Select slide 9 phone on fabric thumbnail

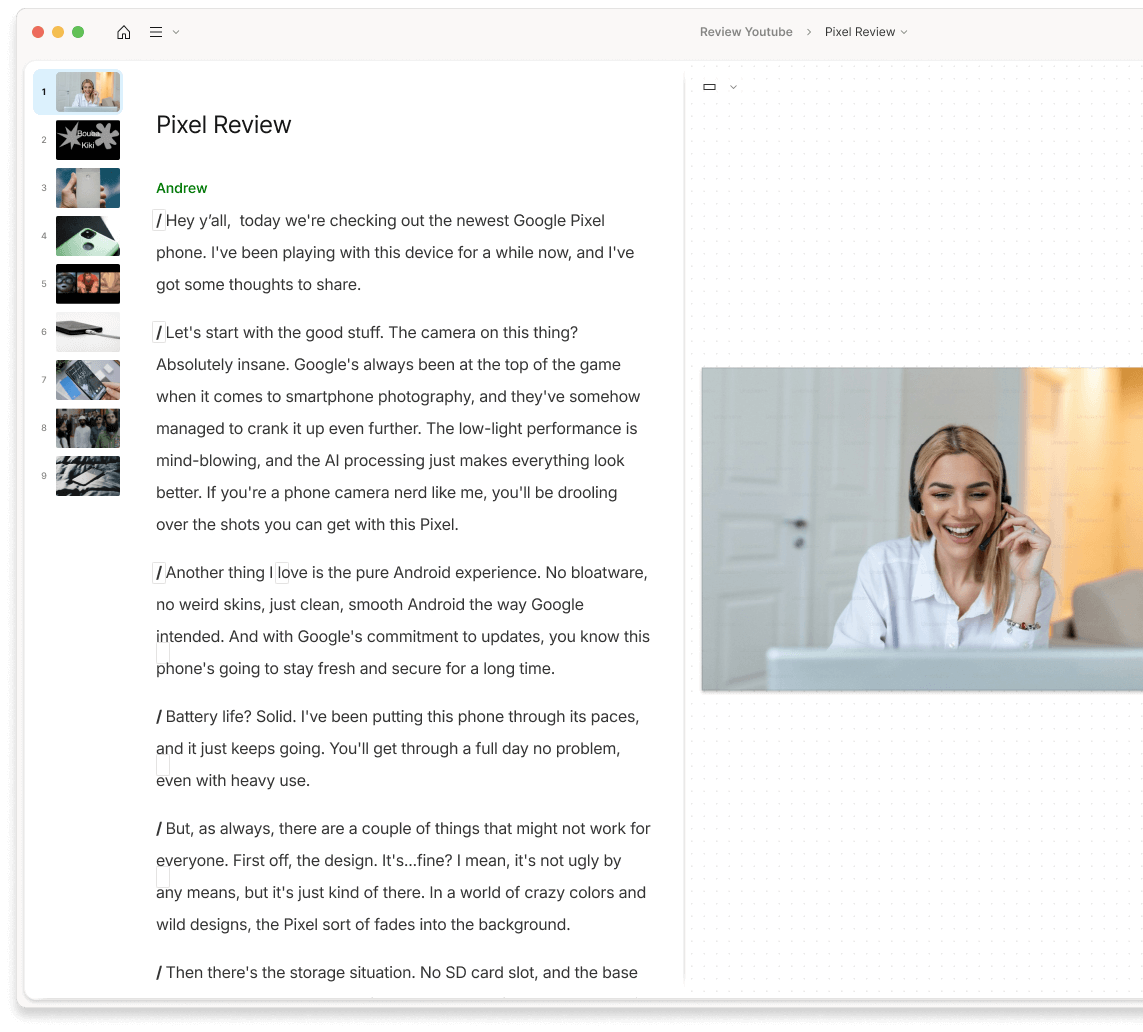click(x=88, y=477)
